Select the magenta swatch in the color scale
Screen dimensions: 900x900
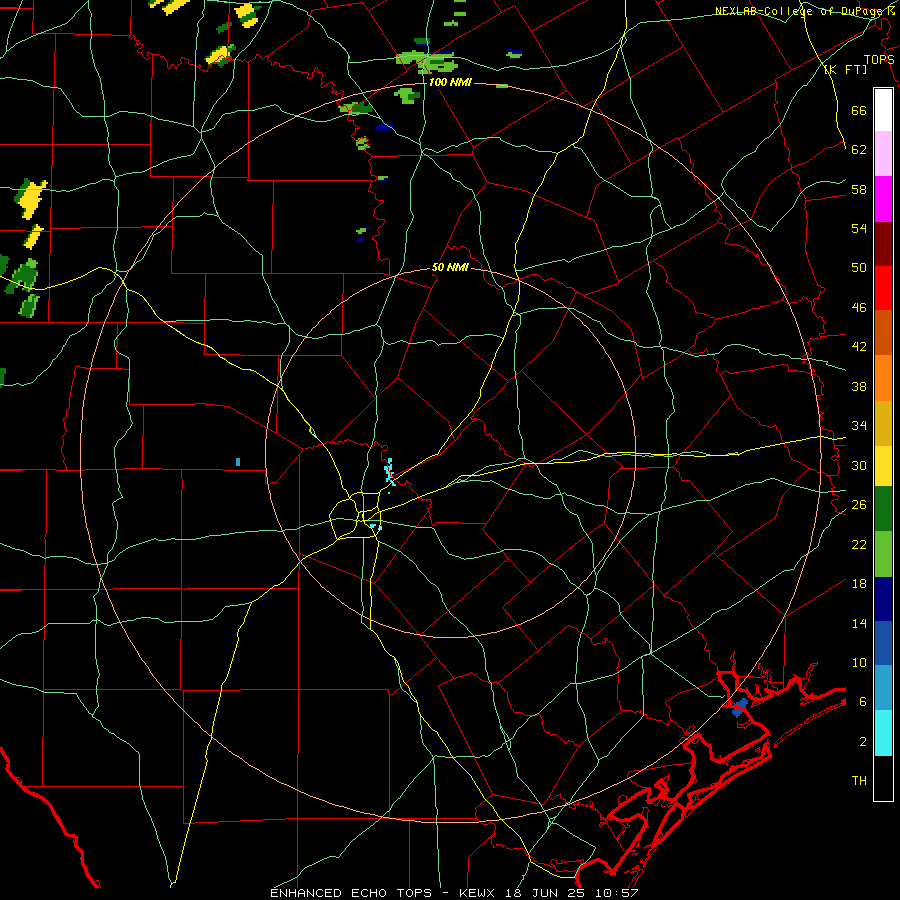(883, 199)
